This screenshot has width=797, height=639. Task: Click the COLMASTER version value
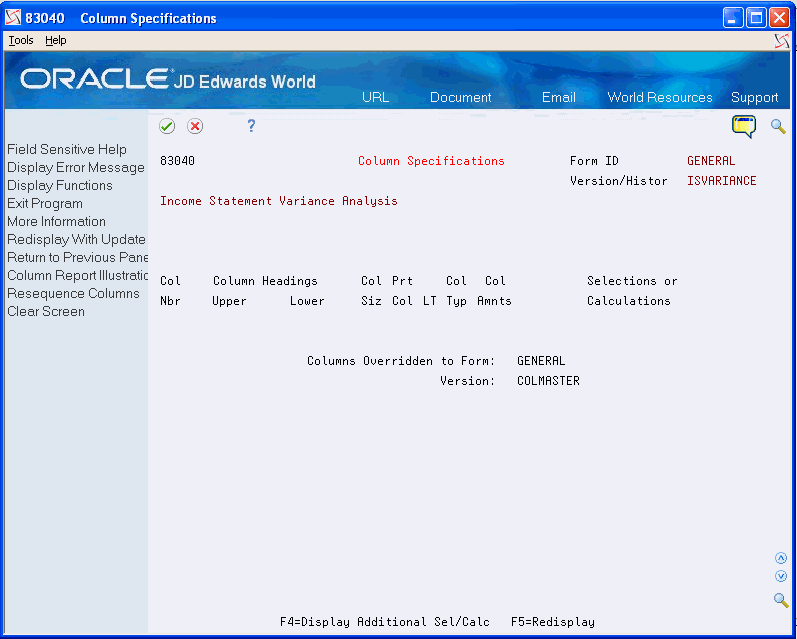coord(548,381)
